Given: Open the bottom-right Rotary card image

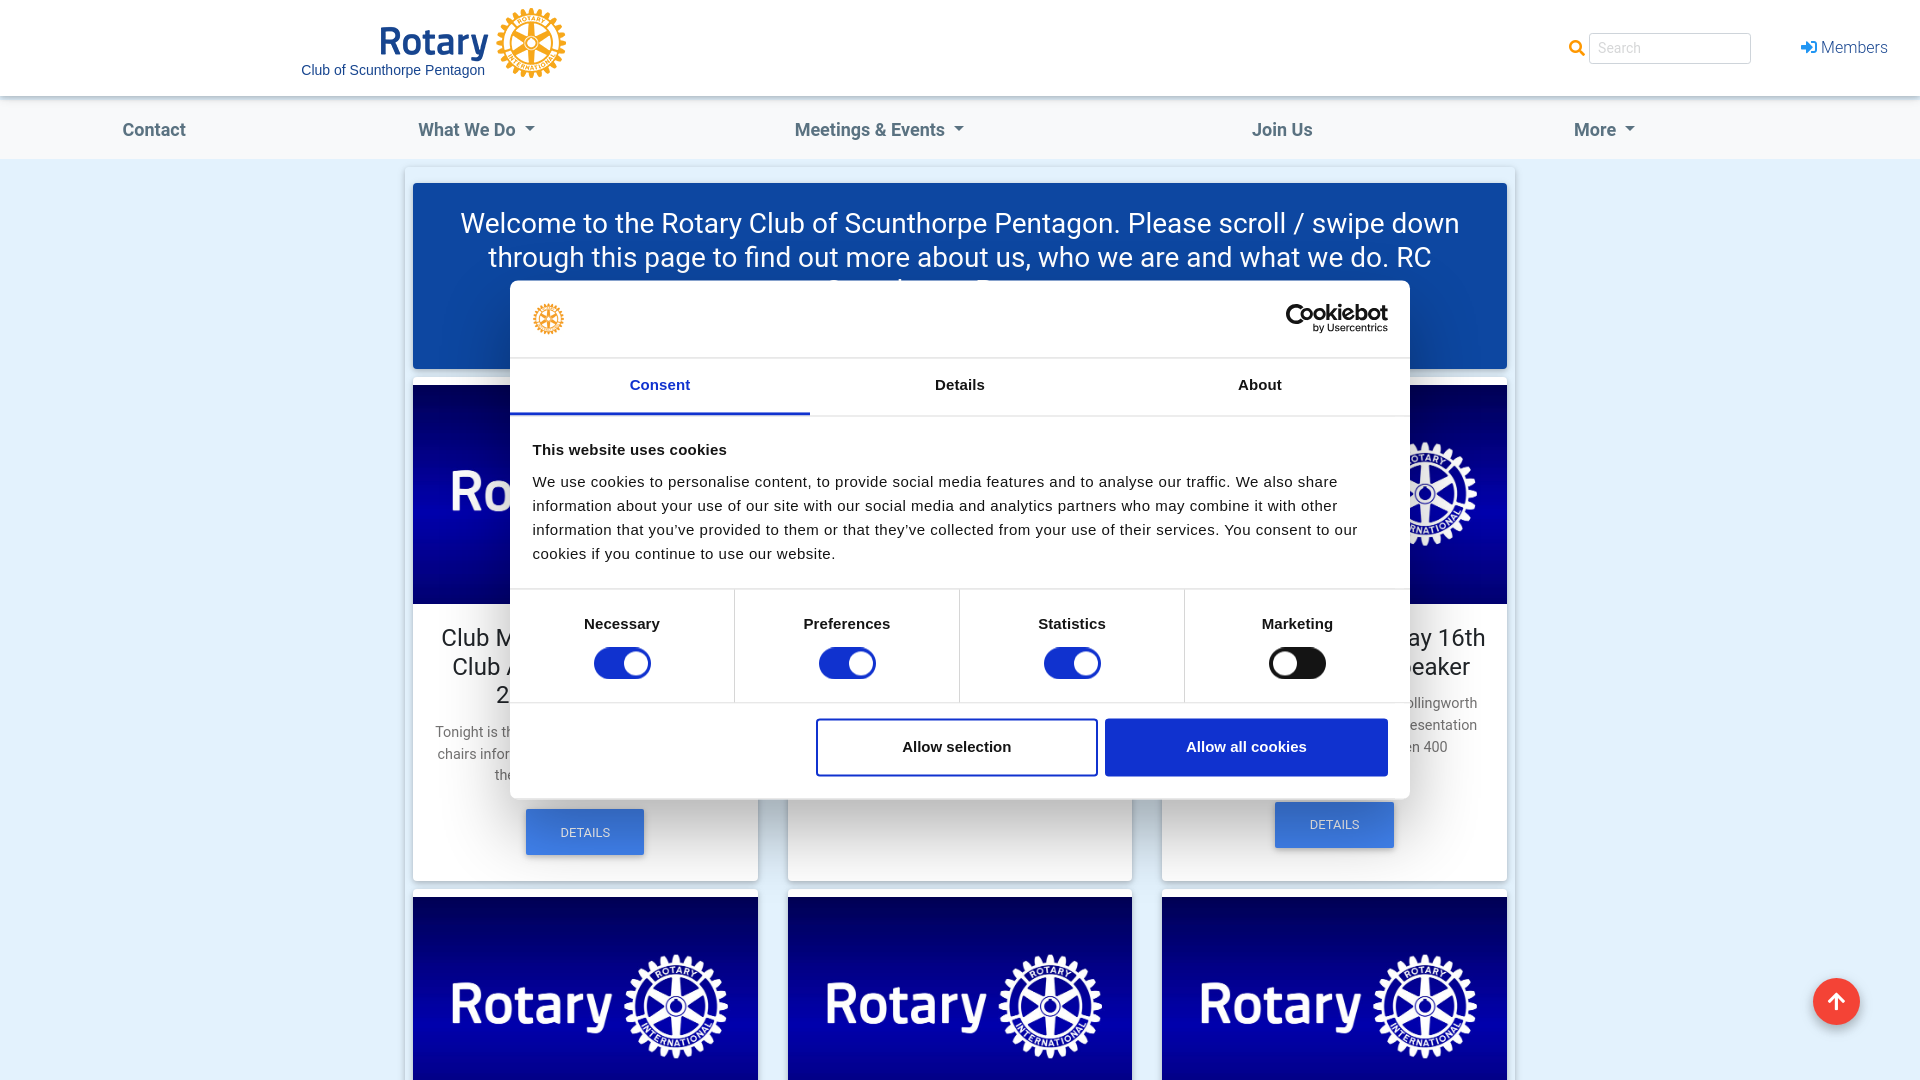Looking at the screenshot, I should [1334, 988].
